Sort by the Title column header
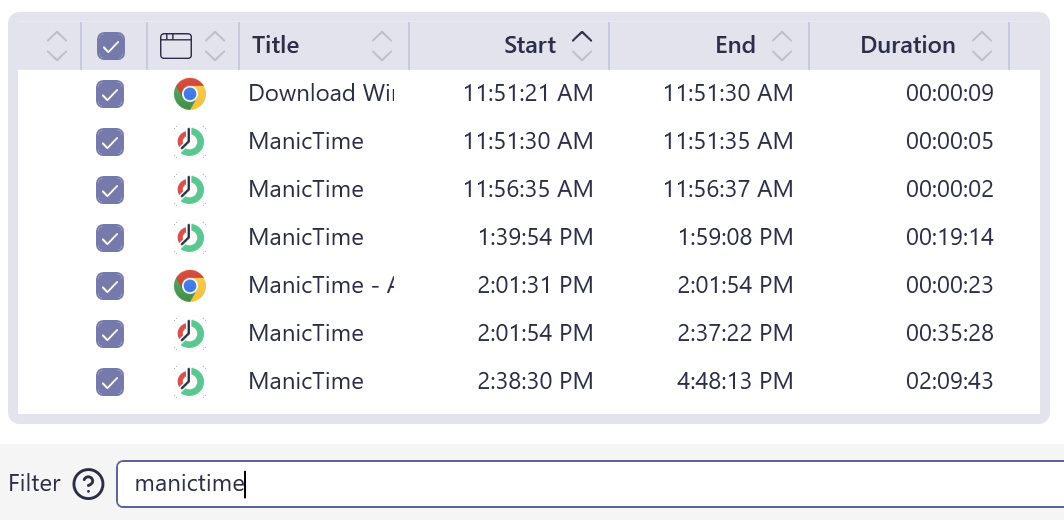Image resolution: width=1064 pixels, height=520 pixels. tap(276, 45)
